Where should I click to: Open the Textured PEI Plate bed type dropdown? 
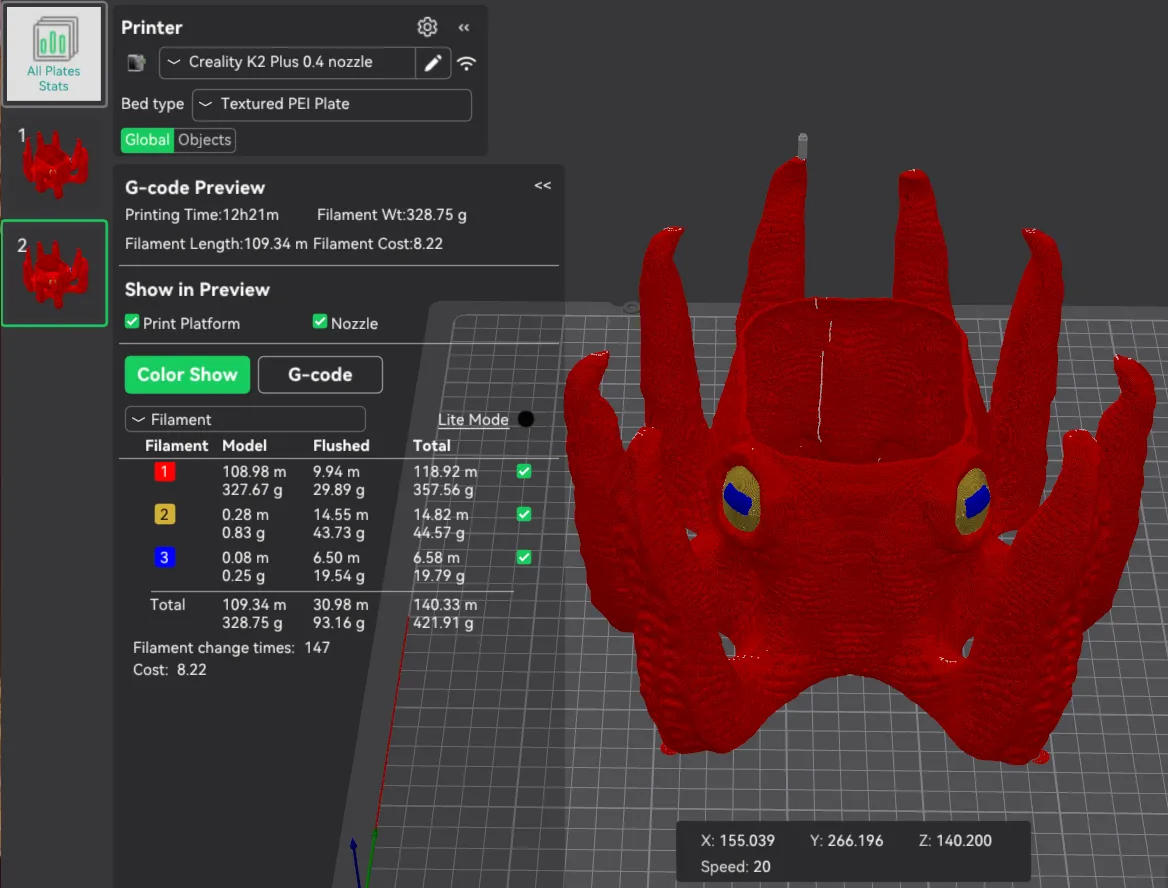click(331, 104)
